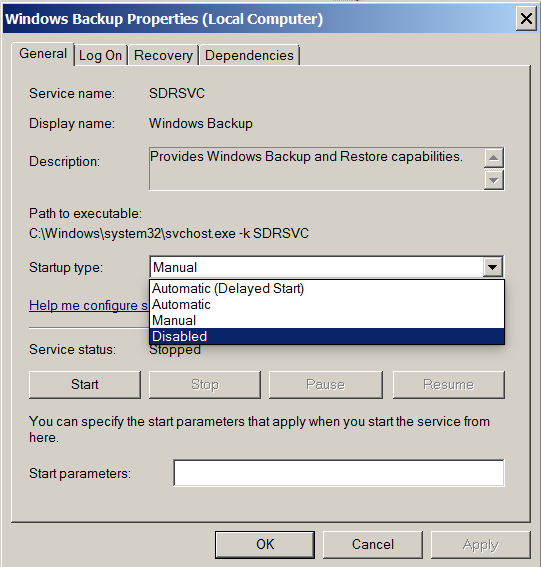This screenshot has width=541, height=567.
Task: Open the Log On tab
Action: pyautogui.click(x=101, y=56)
